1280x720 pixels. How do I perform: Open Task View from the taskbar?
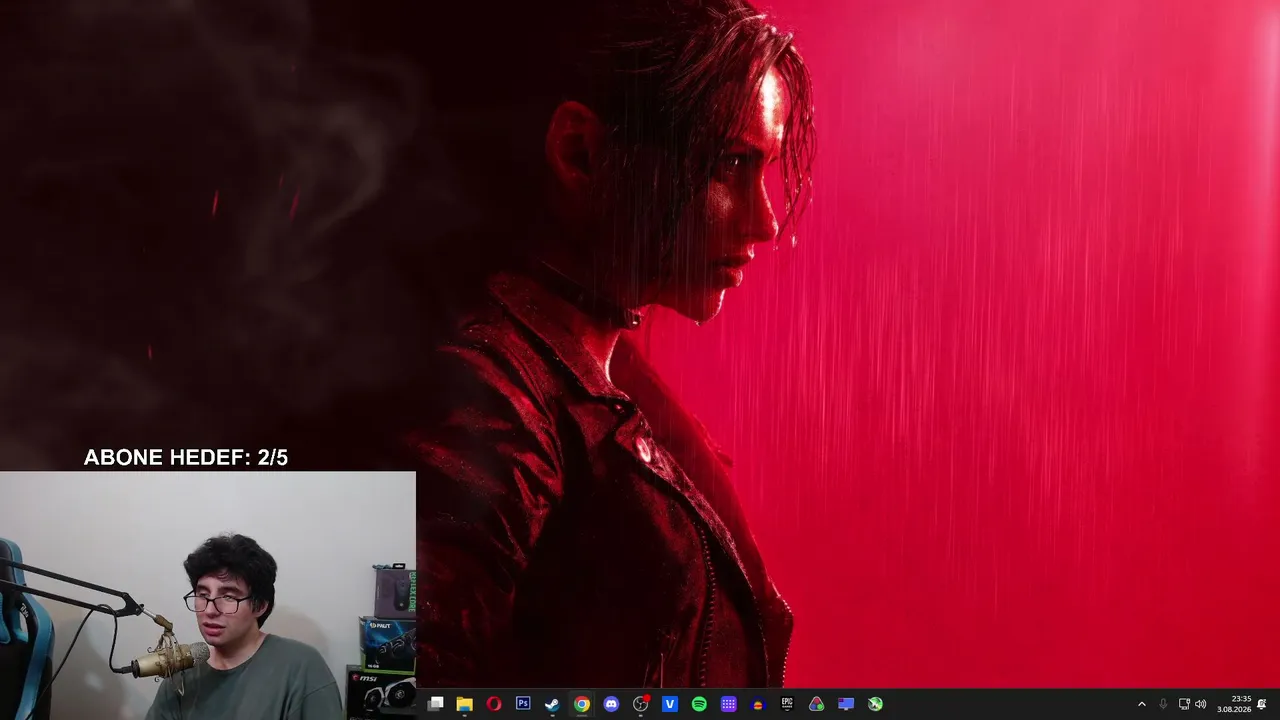436,704
